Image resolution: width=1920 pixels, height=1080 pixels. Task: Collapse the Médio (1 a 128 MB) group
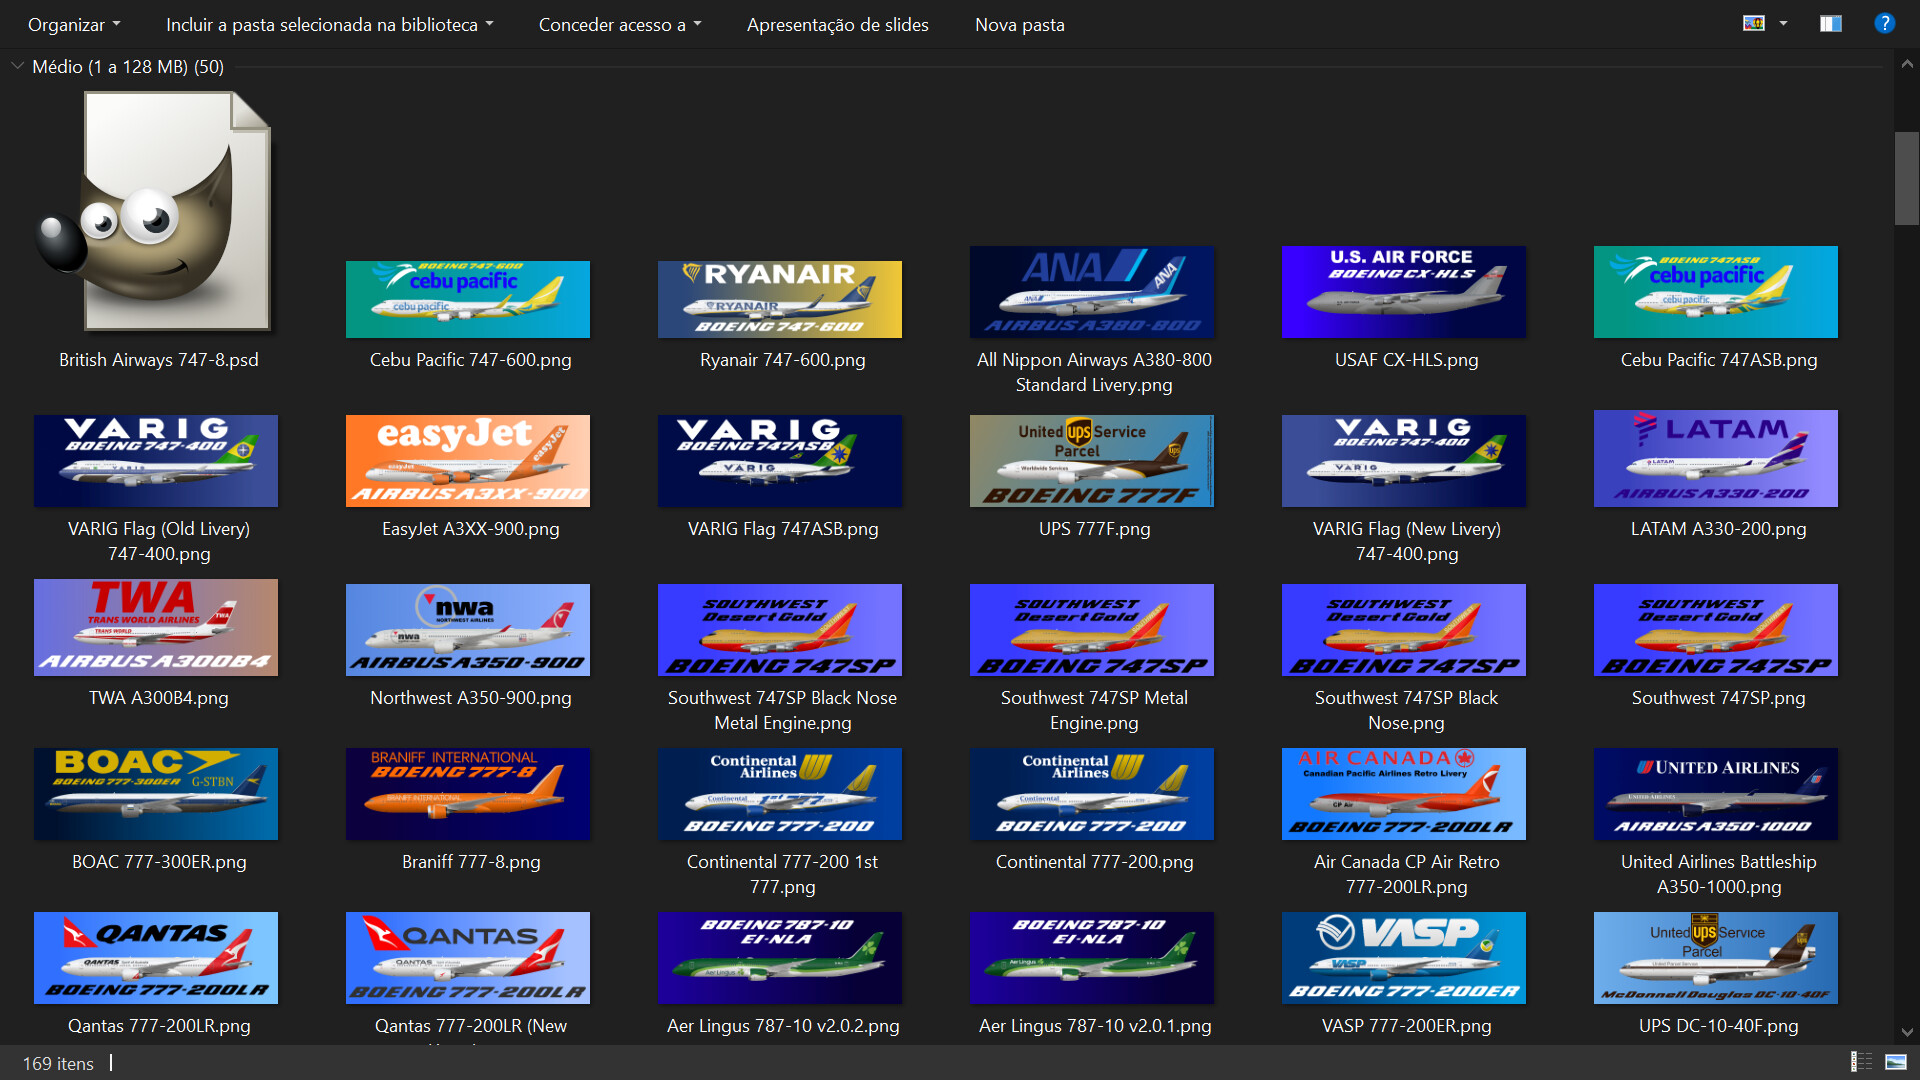[x=17, y=66]
